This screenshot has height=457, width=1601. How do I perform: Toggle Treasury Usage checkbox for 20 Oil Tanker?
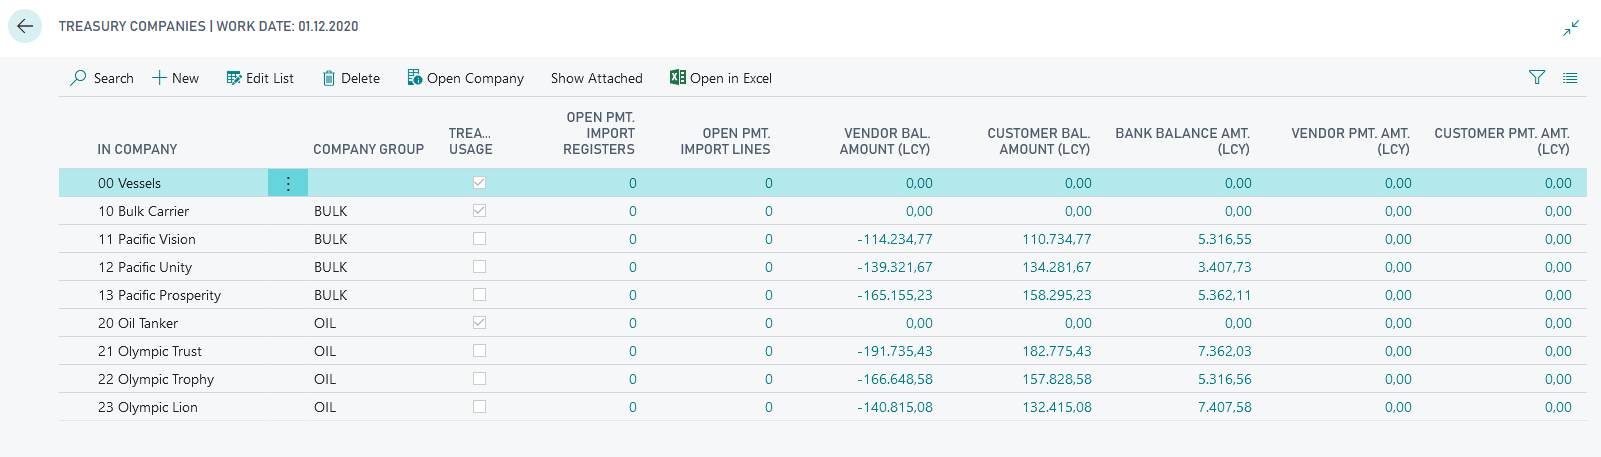[479, 323]
